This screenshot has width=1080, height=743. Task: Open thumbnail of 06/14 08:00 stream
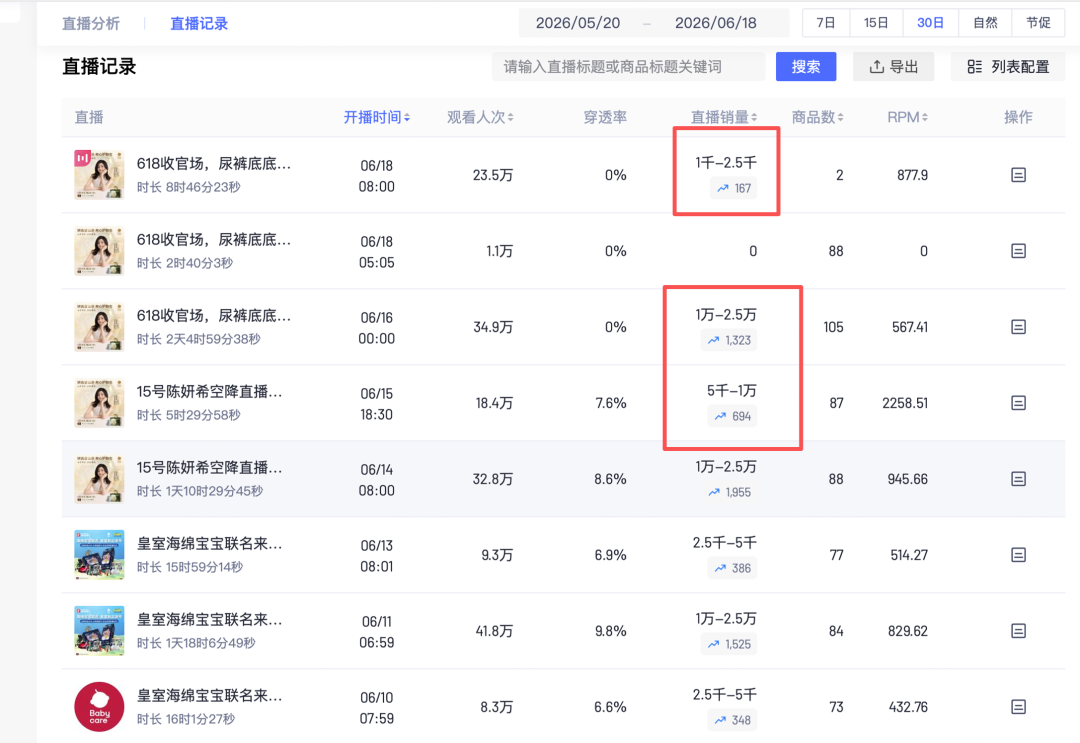(x=99, y=479)
